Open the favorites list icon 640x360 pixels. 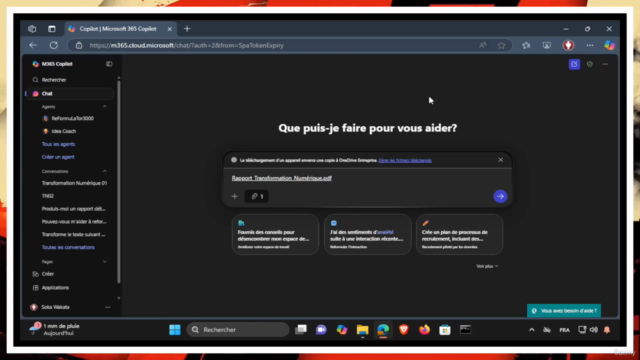coord(526,45)
